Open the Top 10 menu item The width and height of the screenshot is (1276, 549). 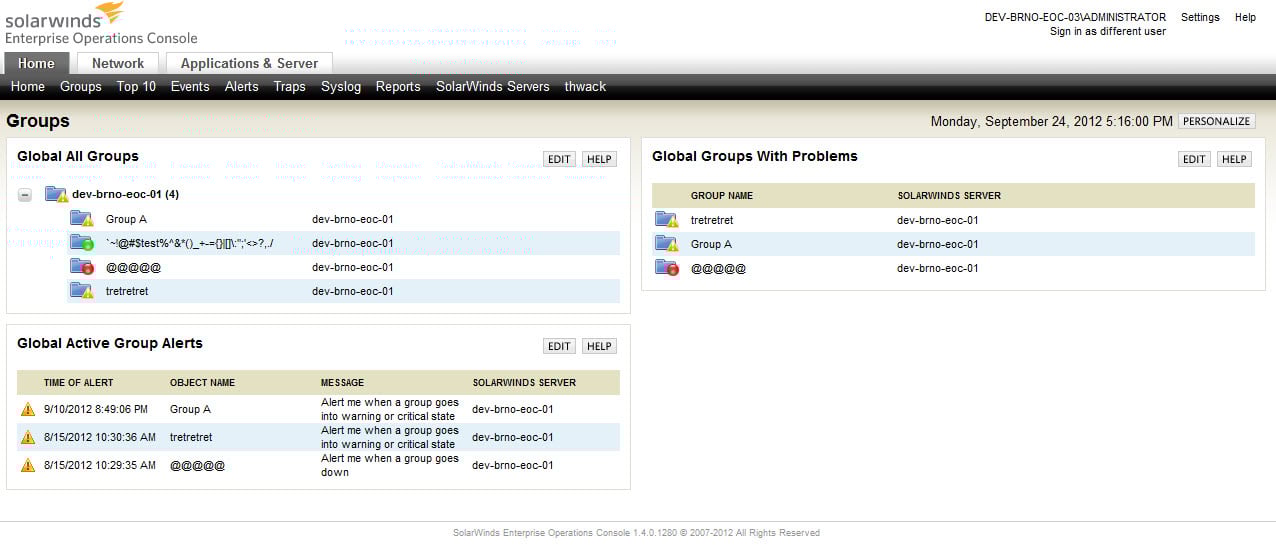pos(136,87)
